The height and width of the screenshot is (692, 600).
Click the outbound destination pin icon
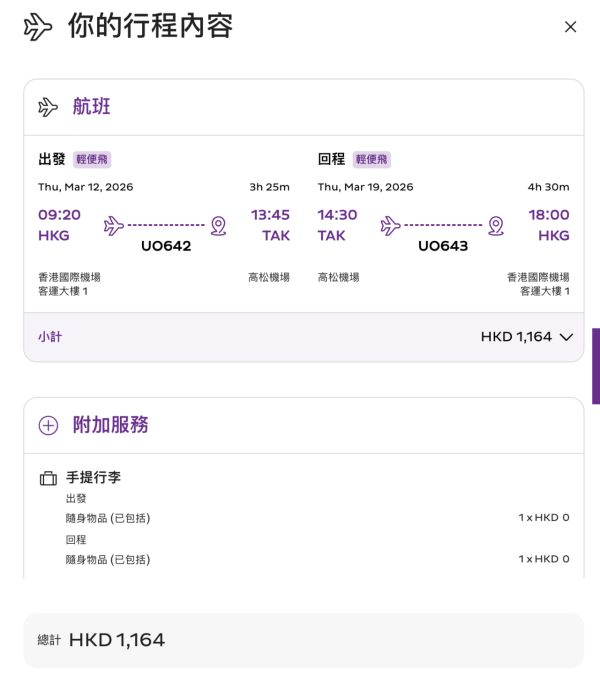tap(219, 225)
